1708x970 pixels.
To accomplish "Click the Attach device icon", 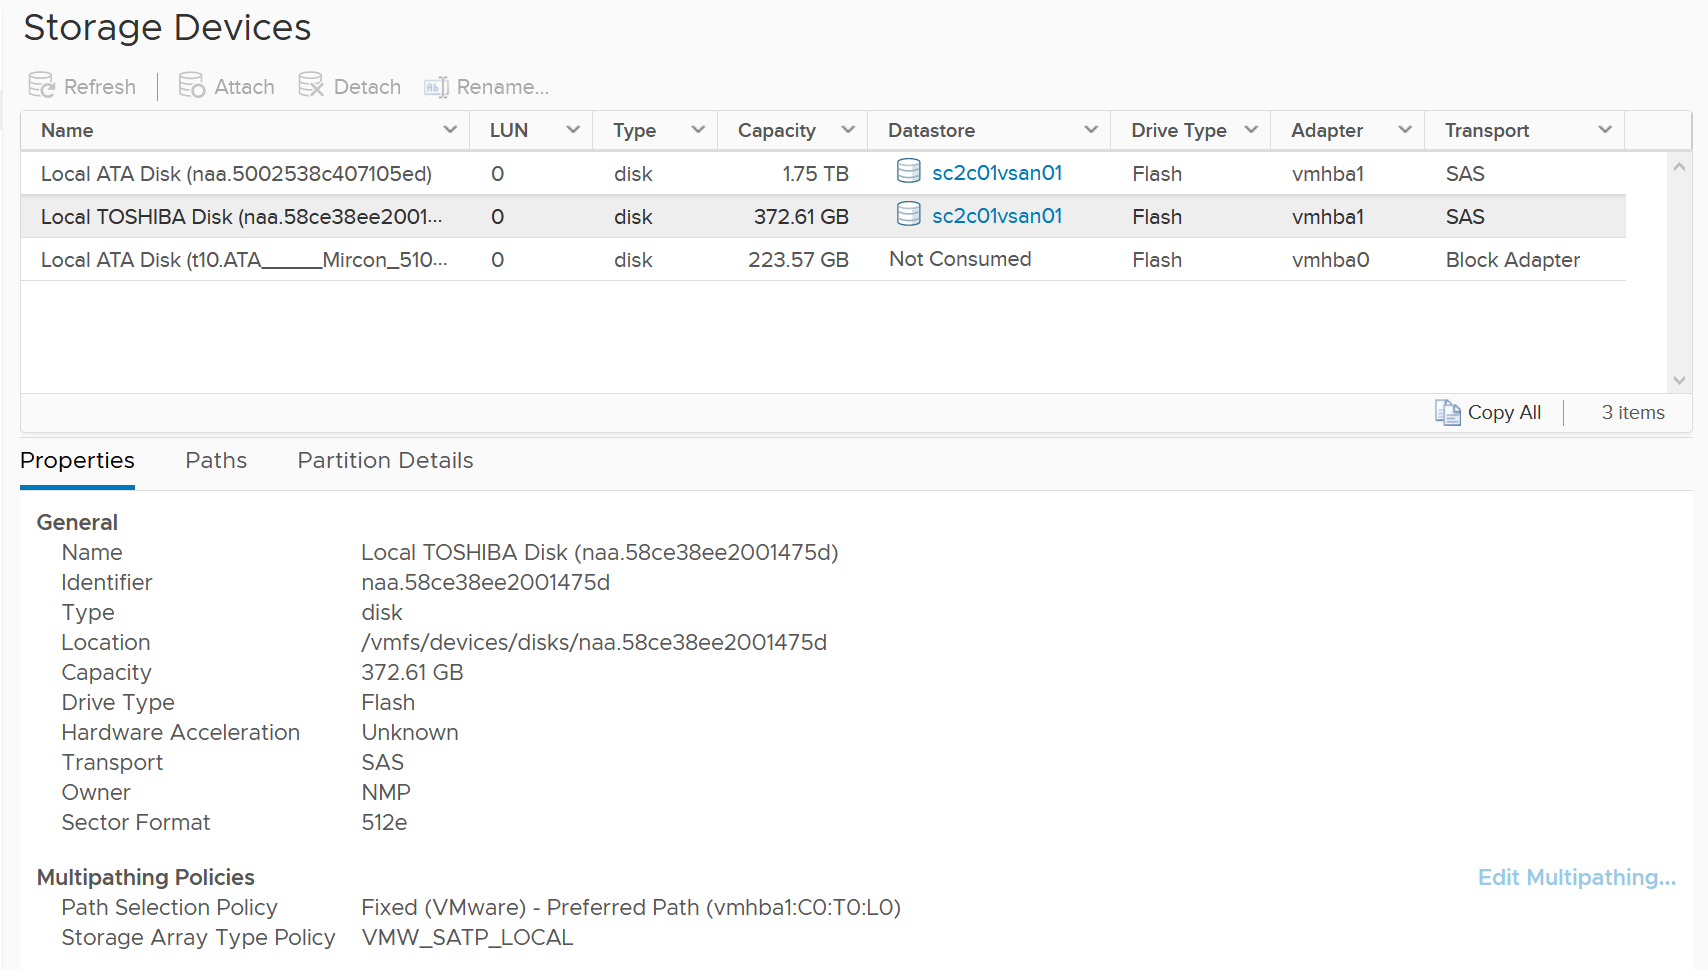I will (x=191, y=86).
